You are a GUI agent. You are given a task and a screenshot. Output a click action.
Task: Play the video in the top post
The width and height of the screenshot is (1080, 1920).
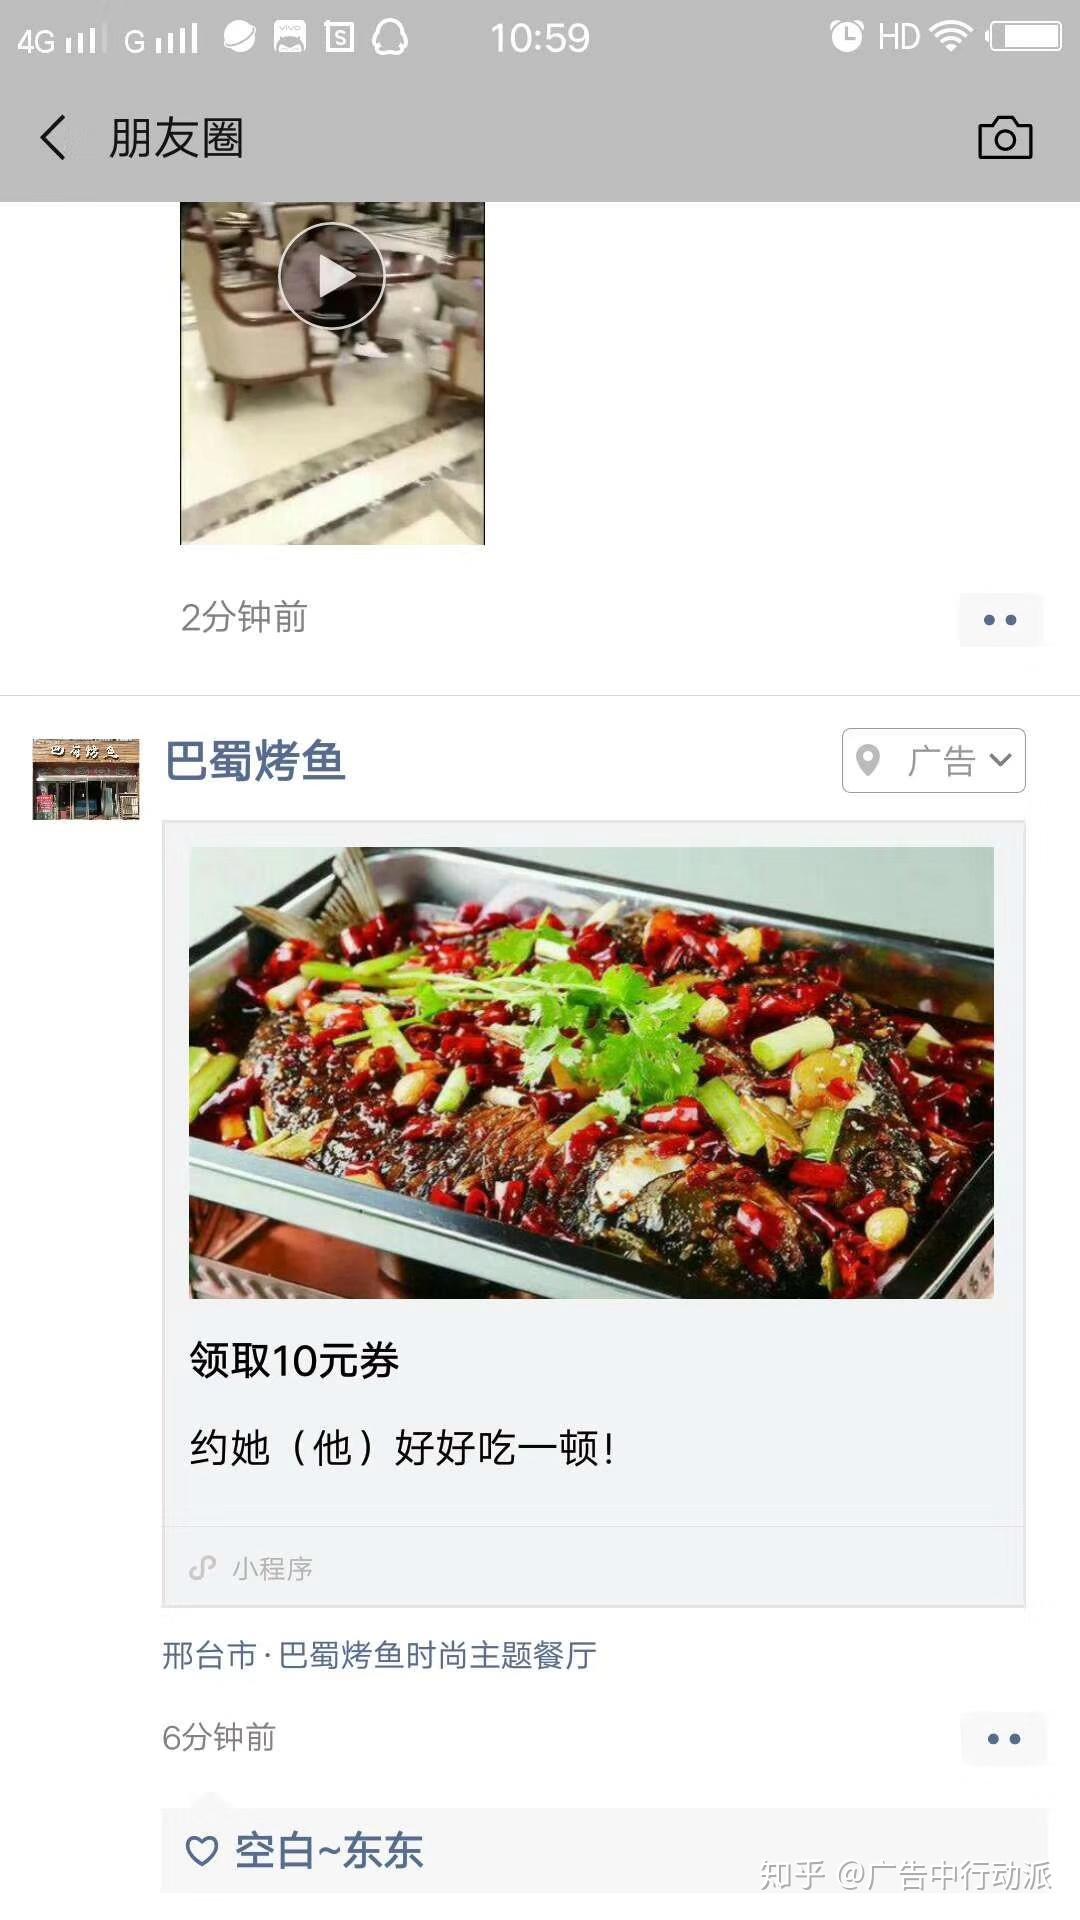pos(332,276)
